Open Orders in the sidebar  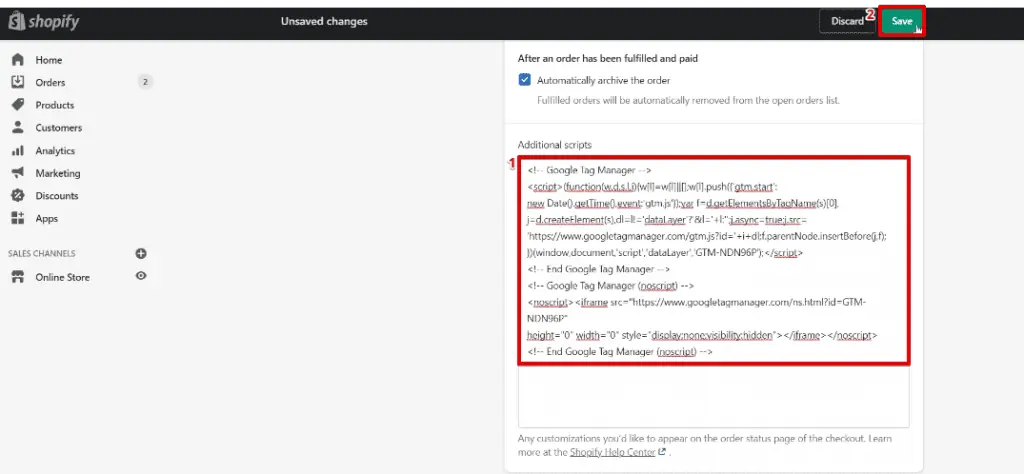[50, 82]
